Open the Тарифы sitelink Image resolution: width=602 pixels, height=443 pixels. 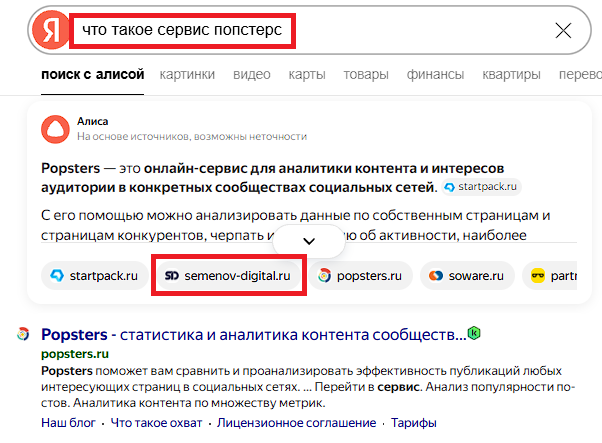(413, 423)
